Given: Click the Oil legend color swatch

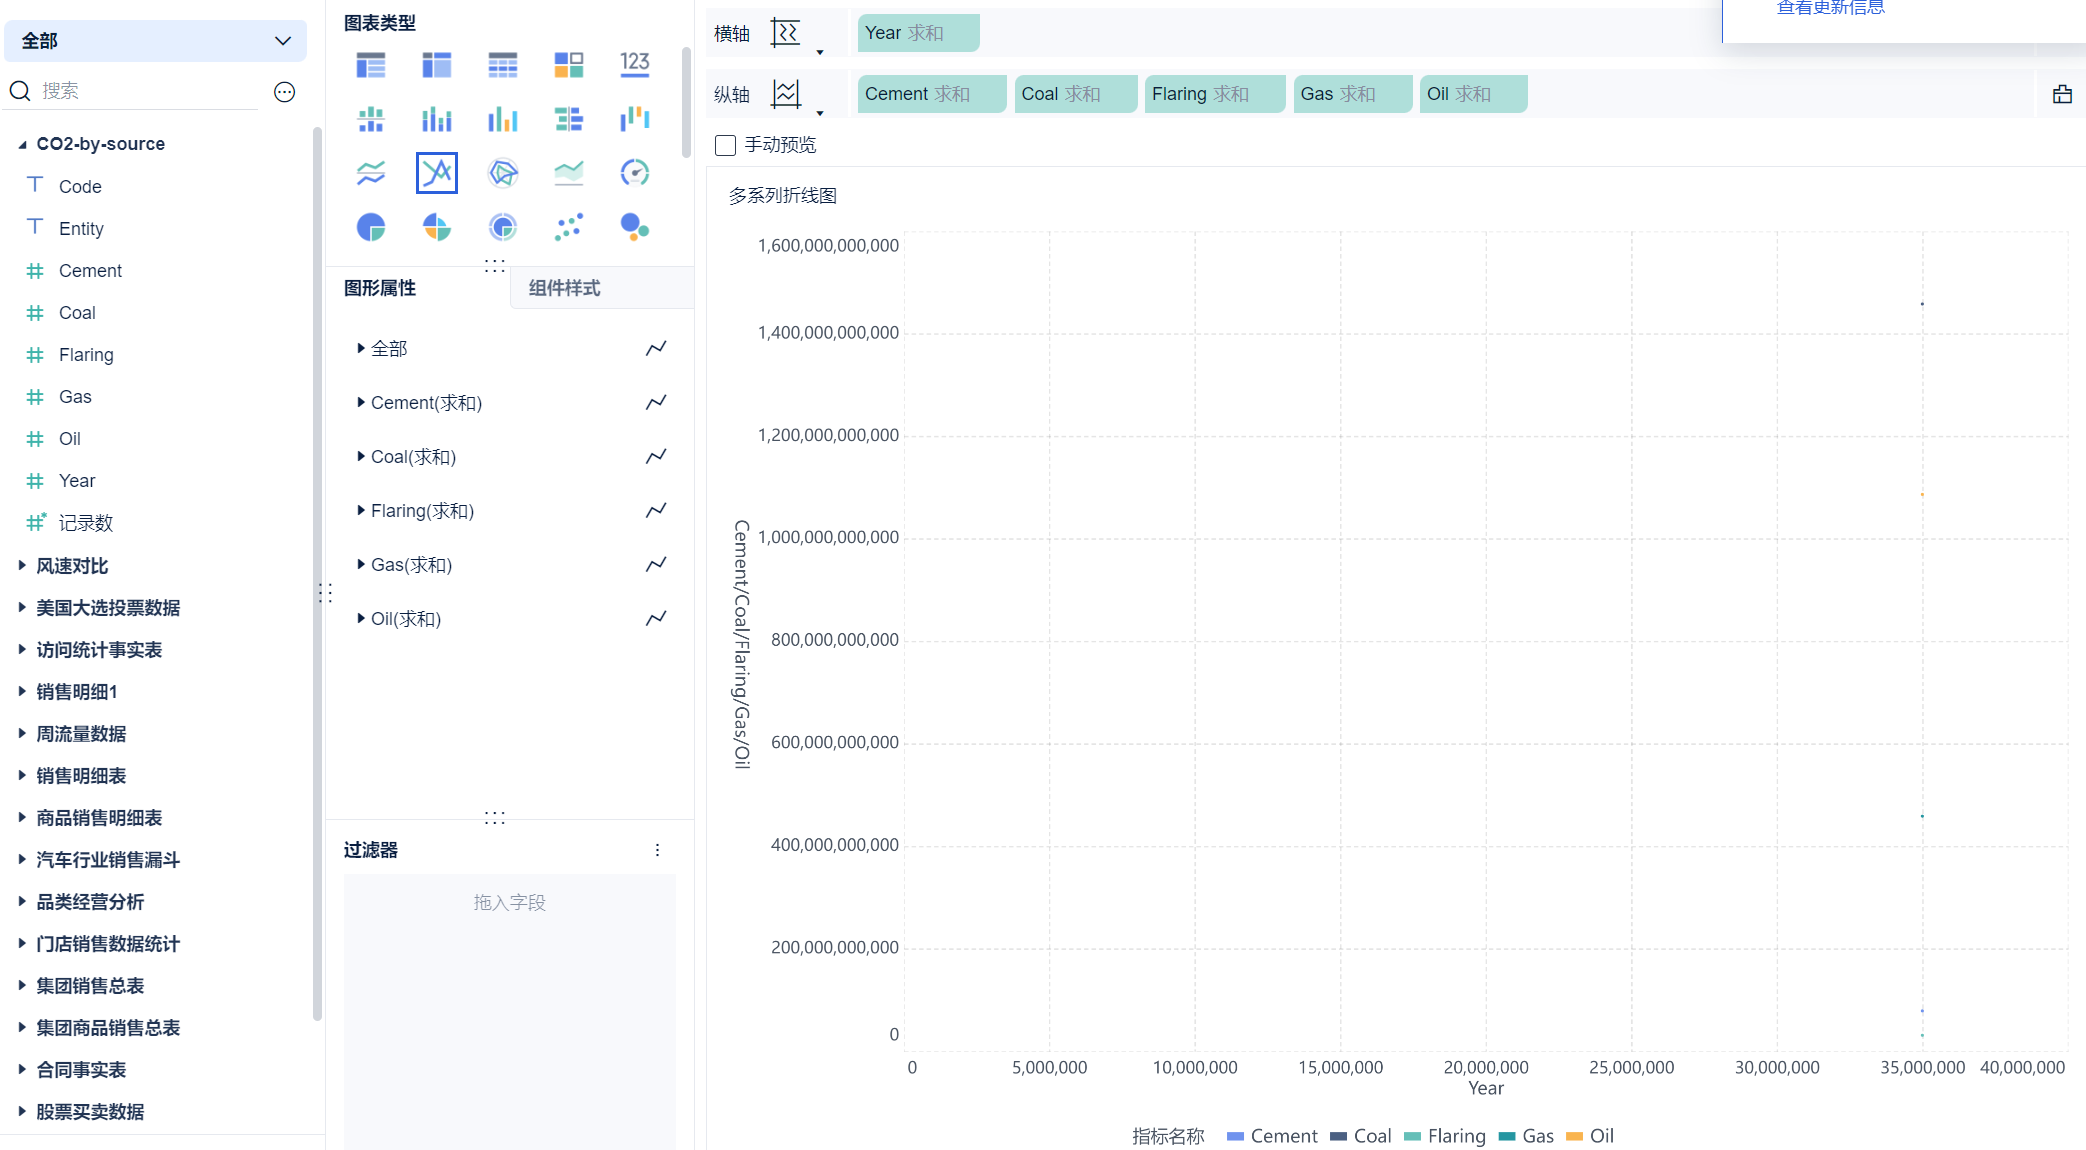Looking at the screenshot, I should pyautogui.click(x=1574, y=1136).
